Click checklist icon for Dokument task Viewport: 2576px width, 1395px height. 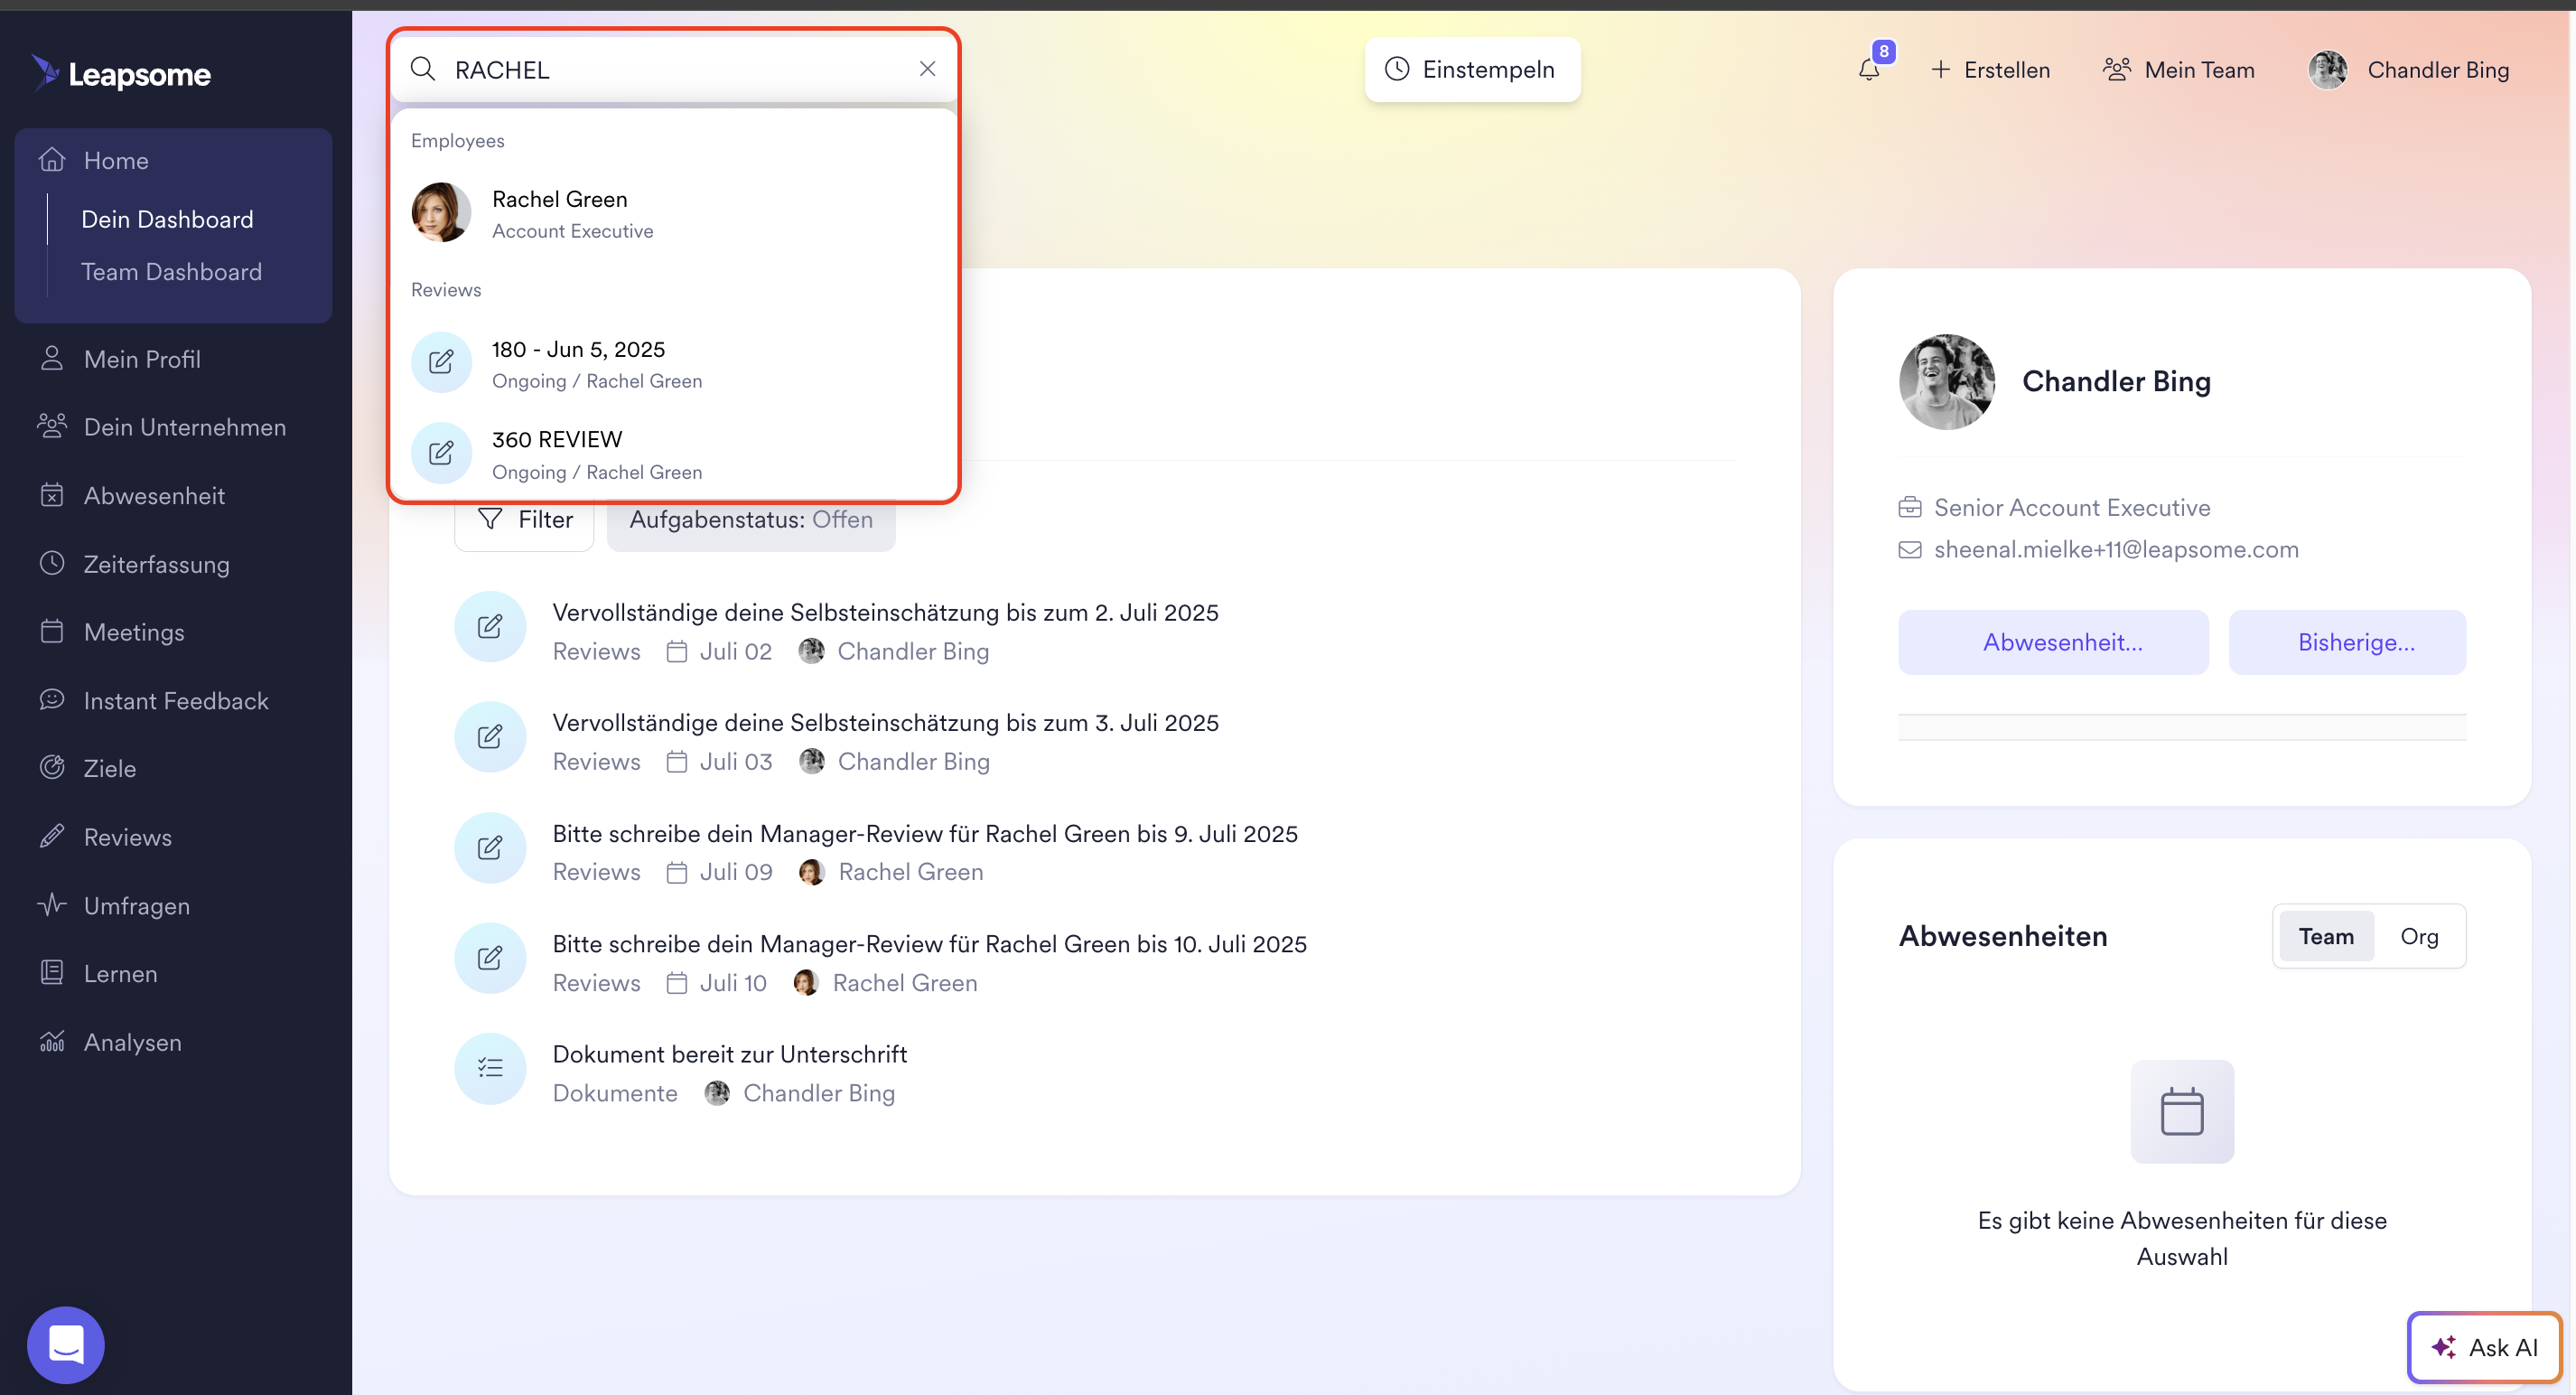(490, 1068)
